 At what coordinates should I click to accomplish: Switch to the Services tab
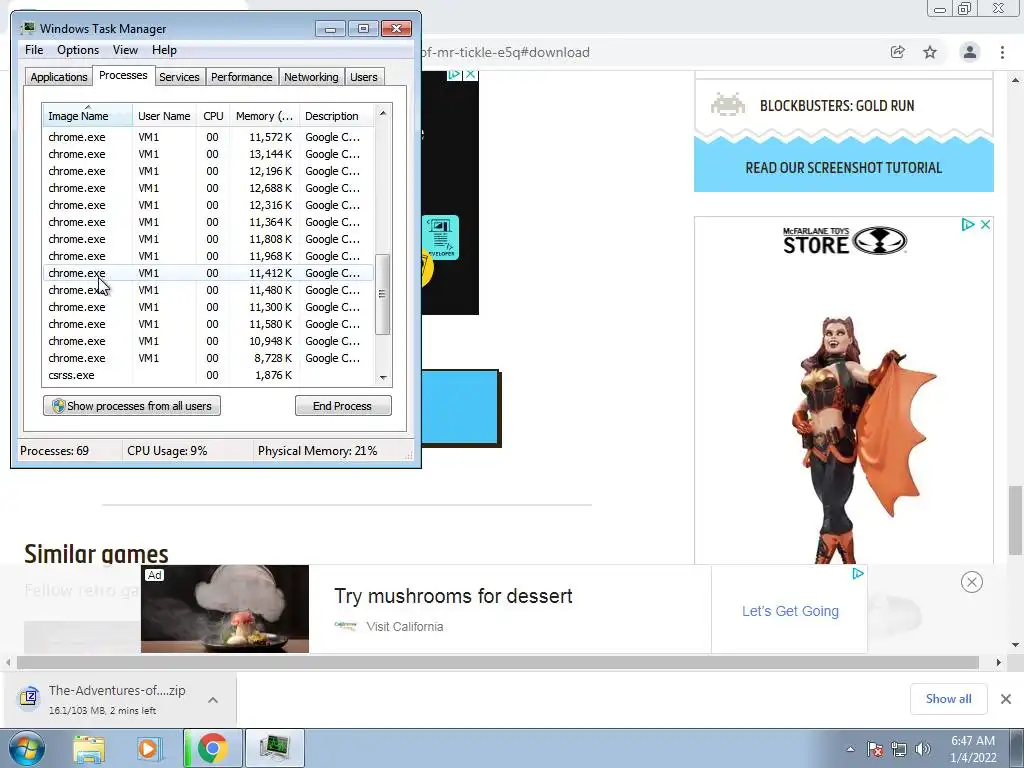click(x=179, y=77)
